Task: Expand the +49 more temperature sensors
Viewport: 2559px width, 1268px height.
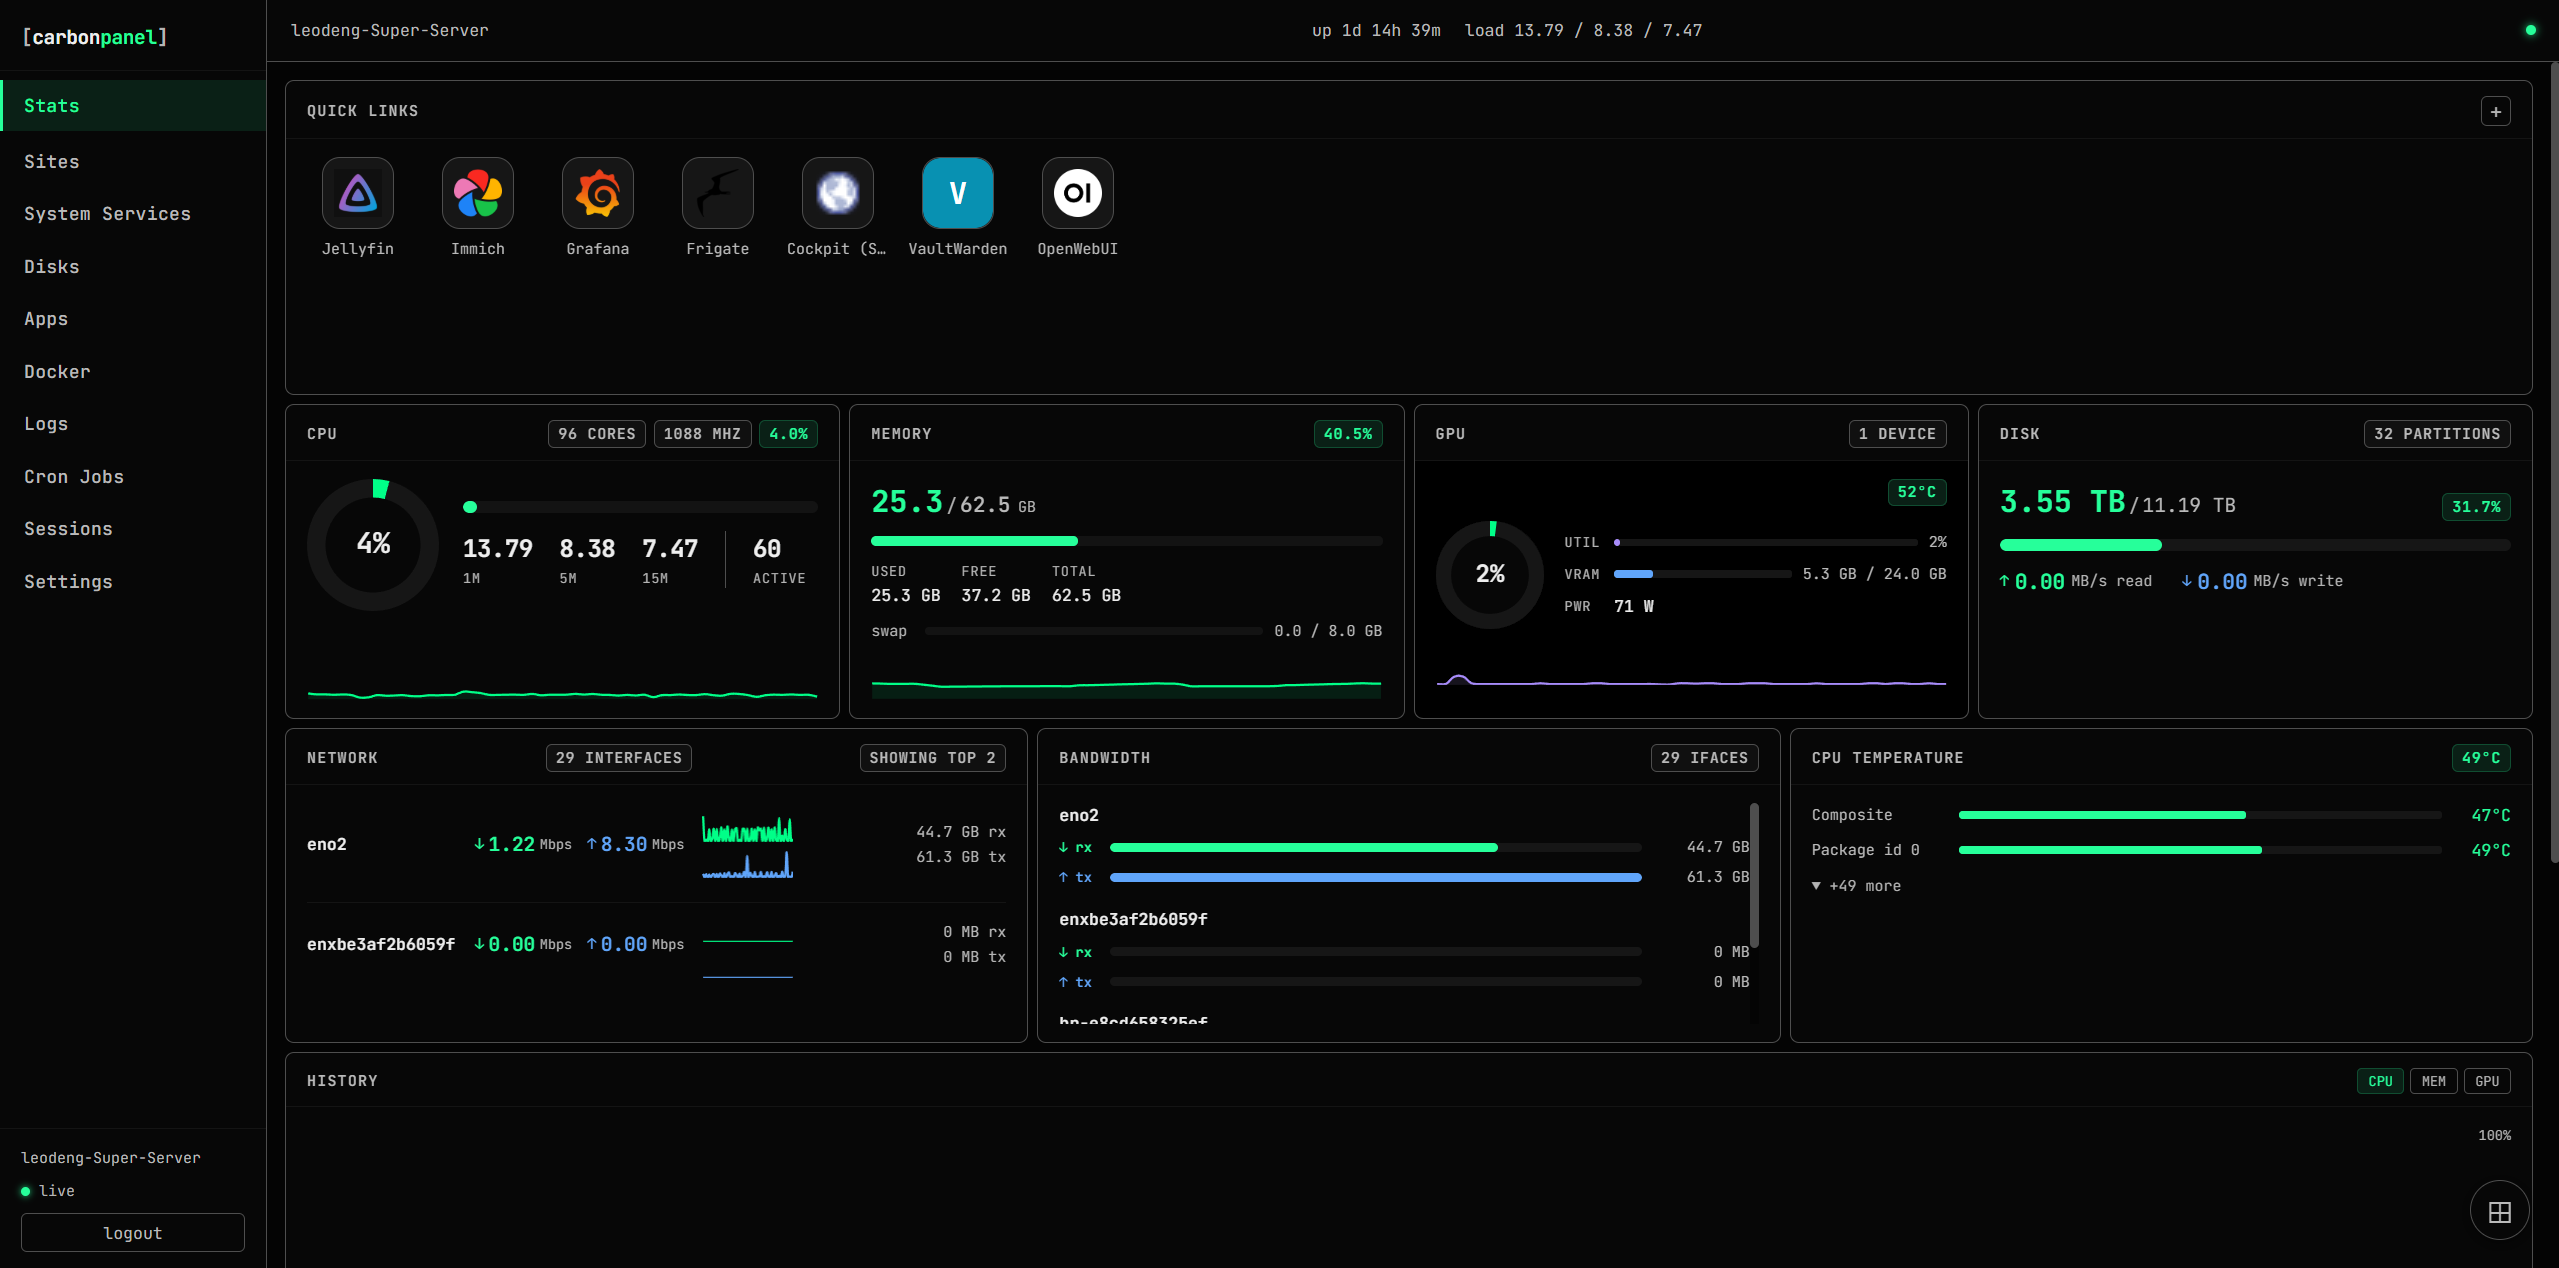Action: point(1857,886)
